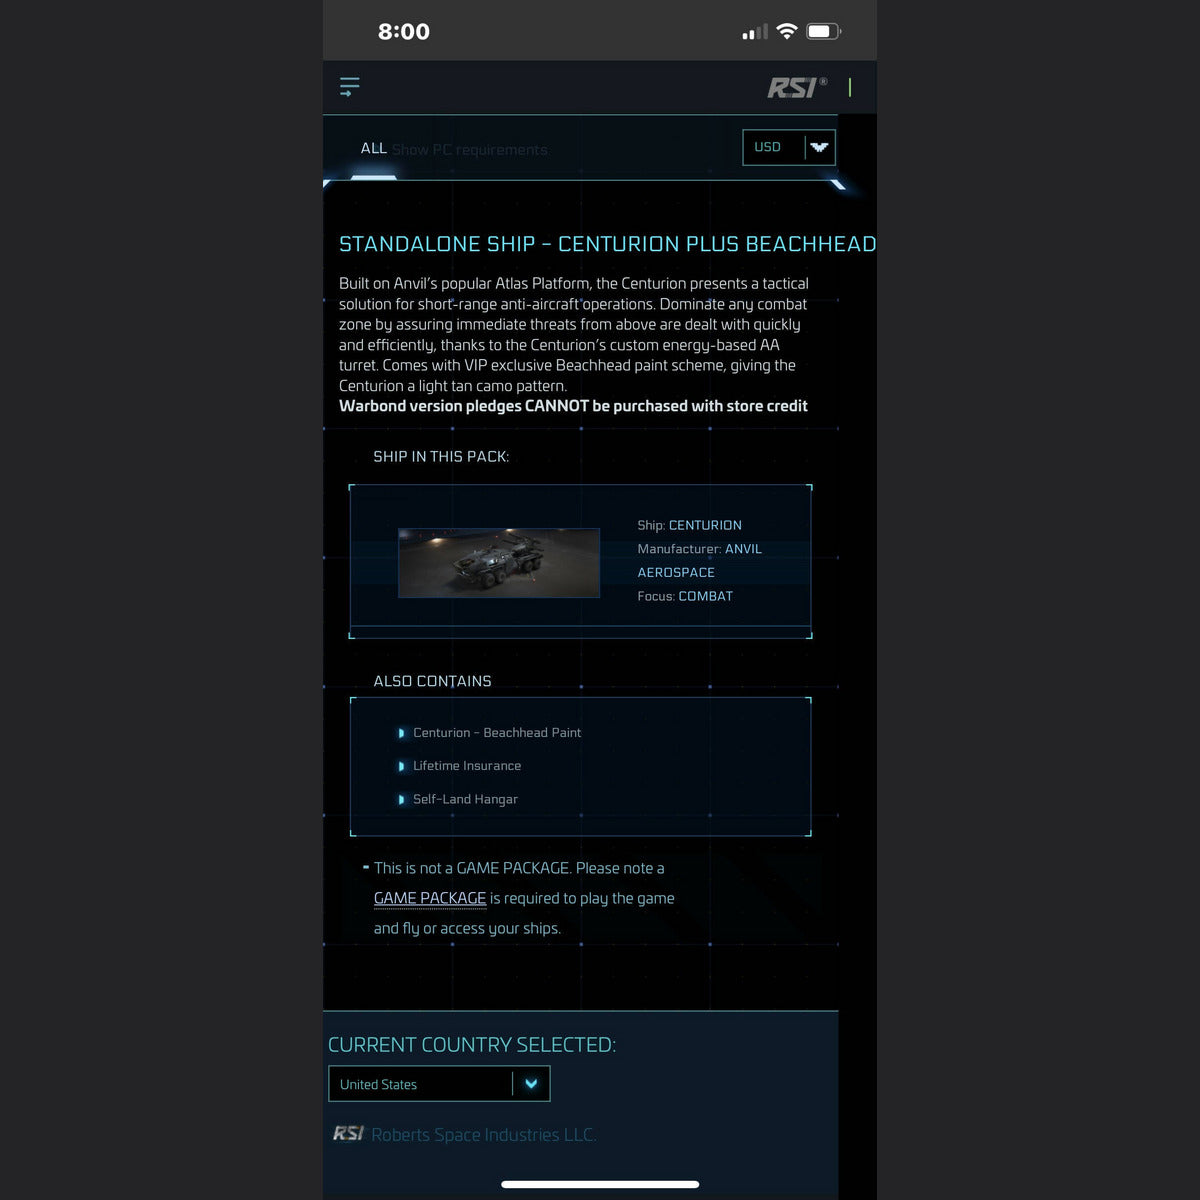This screenshot has width=1200, height=1200.
Task: Click the COMBAT focus link
Action: (705, 596)
